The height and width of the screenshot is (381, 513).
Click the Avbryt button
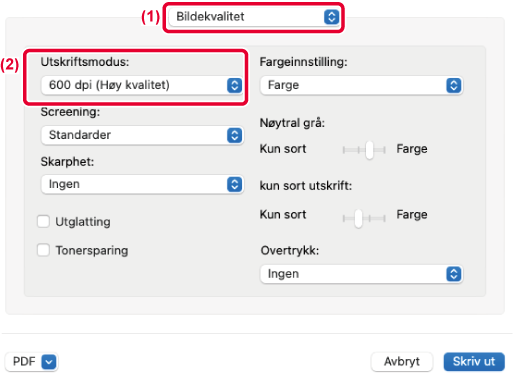402,362
